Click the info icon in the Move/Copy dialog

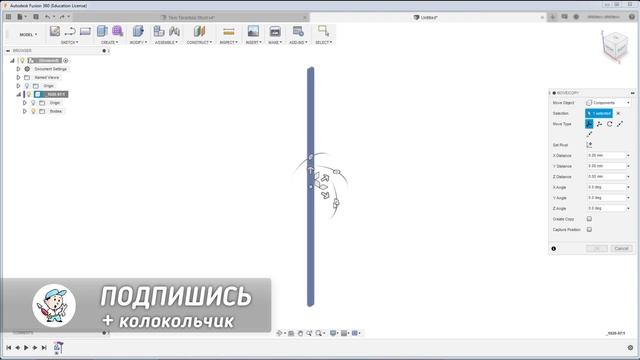[x=553, y=249]
